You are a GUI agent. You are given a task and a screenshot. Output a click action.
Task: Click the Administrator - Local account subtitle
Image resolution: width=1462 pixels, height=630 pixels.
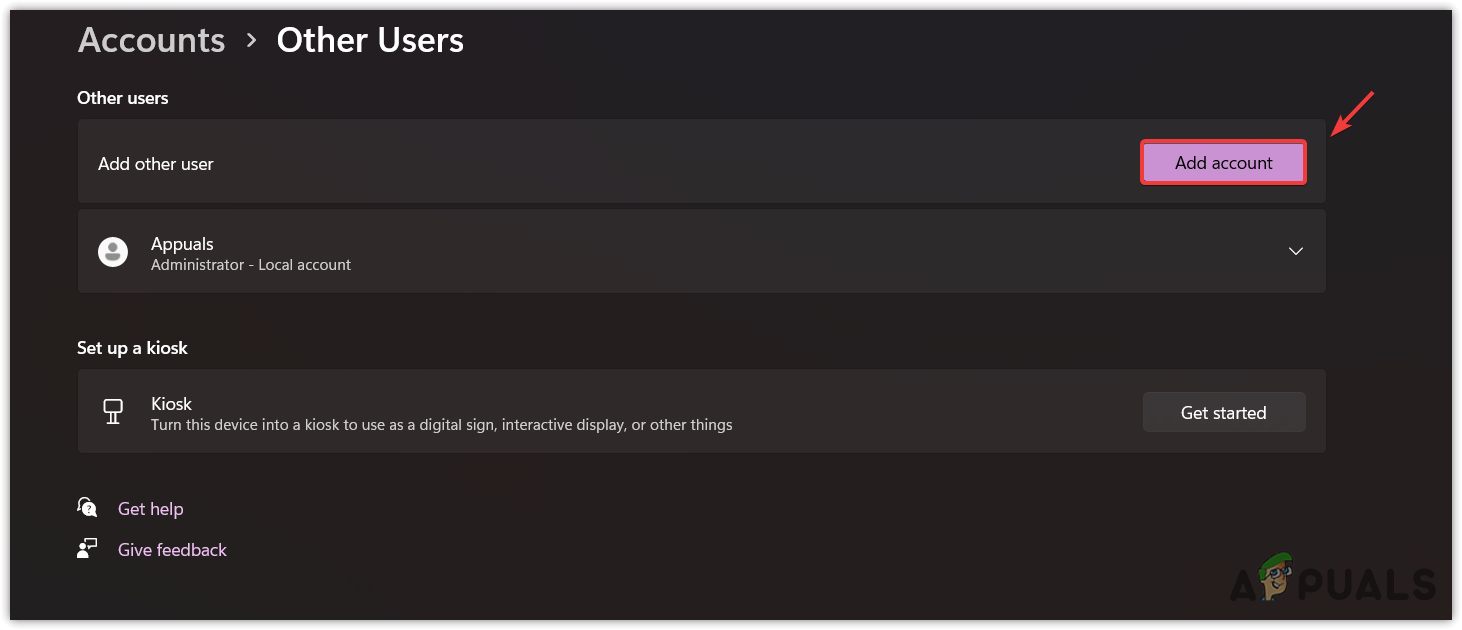(x=250, y=265)
